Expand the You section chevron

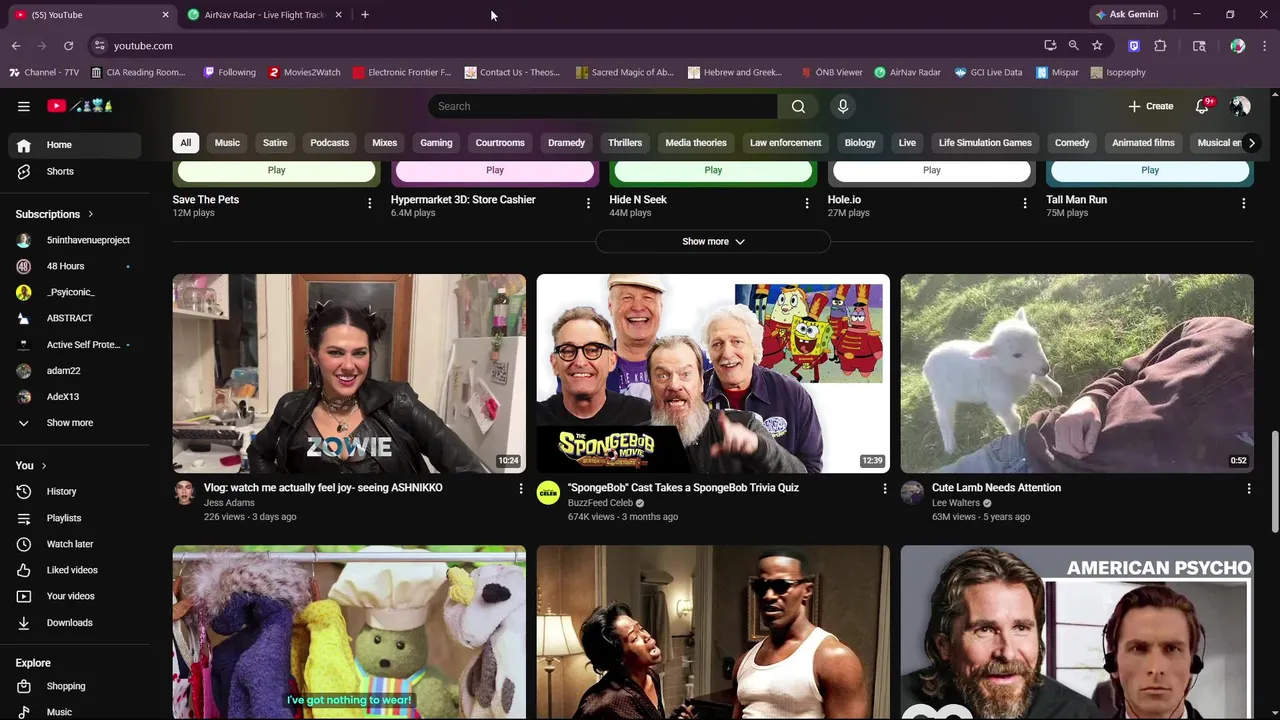pos(44,466)
